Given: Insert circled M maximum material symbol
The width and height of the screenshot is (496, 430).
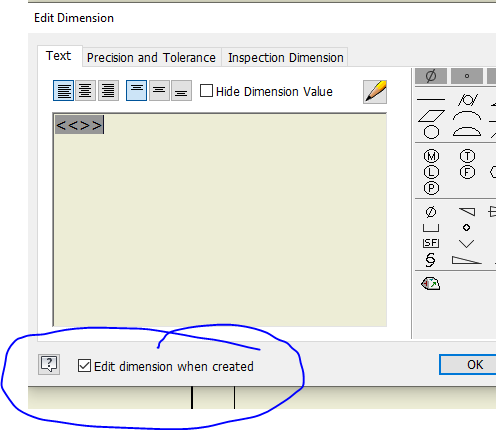Looking at the screenshot, I should (x=431, y=156).
